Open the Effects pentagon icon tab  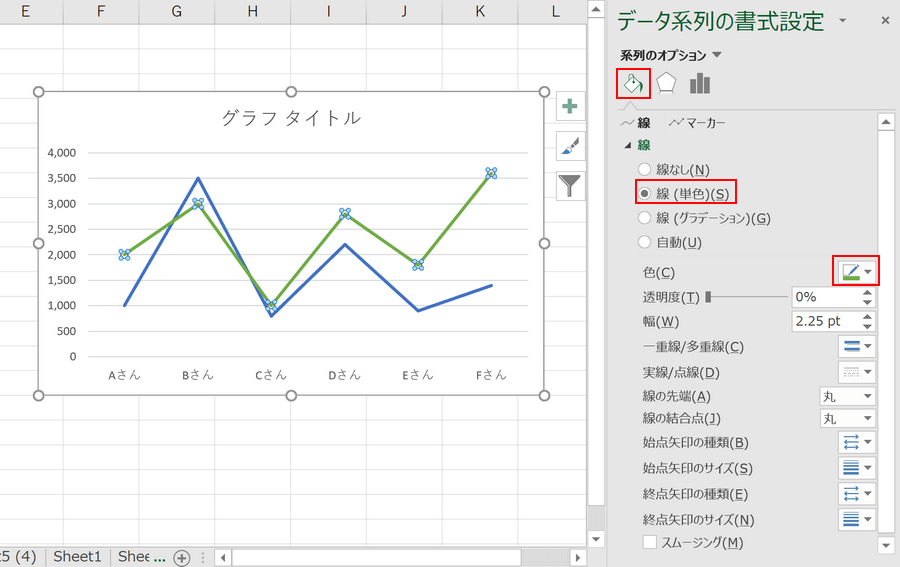[x=666, y=84]
